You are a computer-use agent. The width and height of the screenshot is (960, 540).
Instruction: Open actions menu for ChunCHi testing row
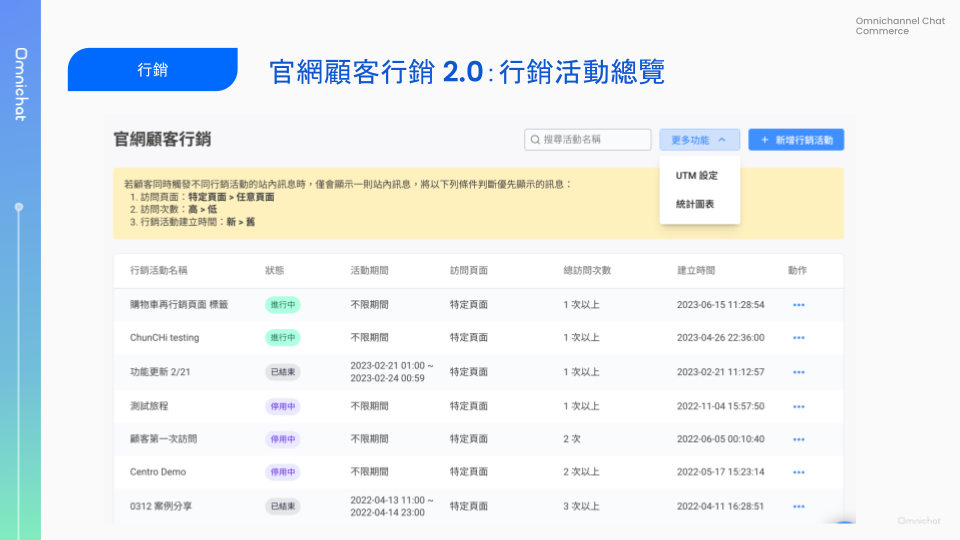click(x=798, y=338)
